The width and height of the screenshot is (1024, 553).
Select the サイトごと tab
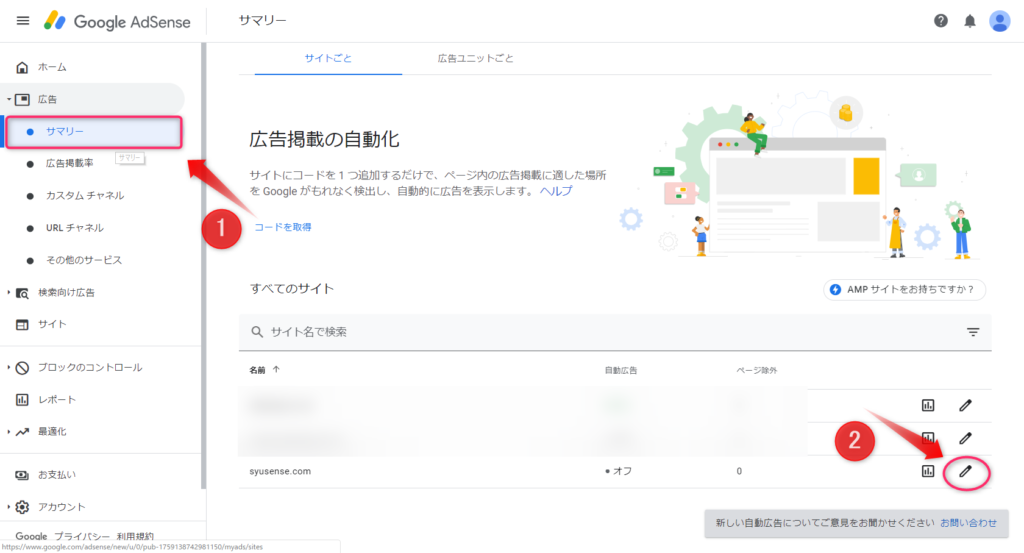click(x=328, y=59)
